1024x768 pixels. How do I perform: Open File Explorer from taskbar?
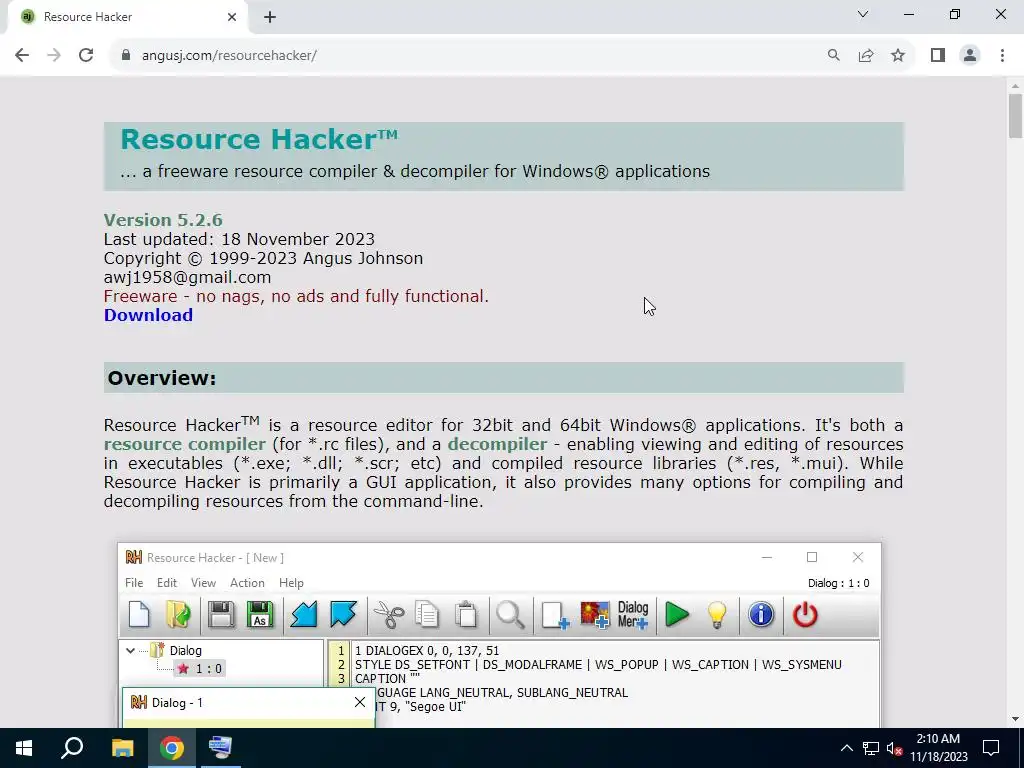(x=122, y=748)
